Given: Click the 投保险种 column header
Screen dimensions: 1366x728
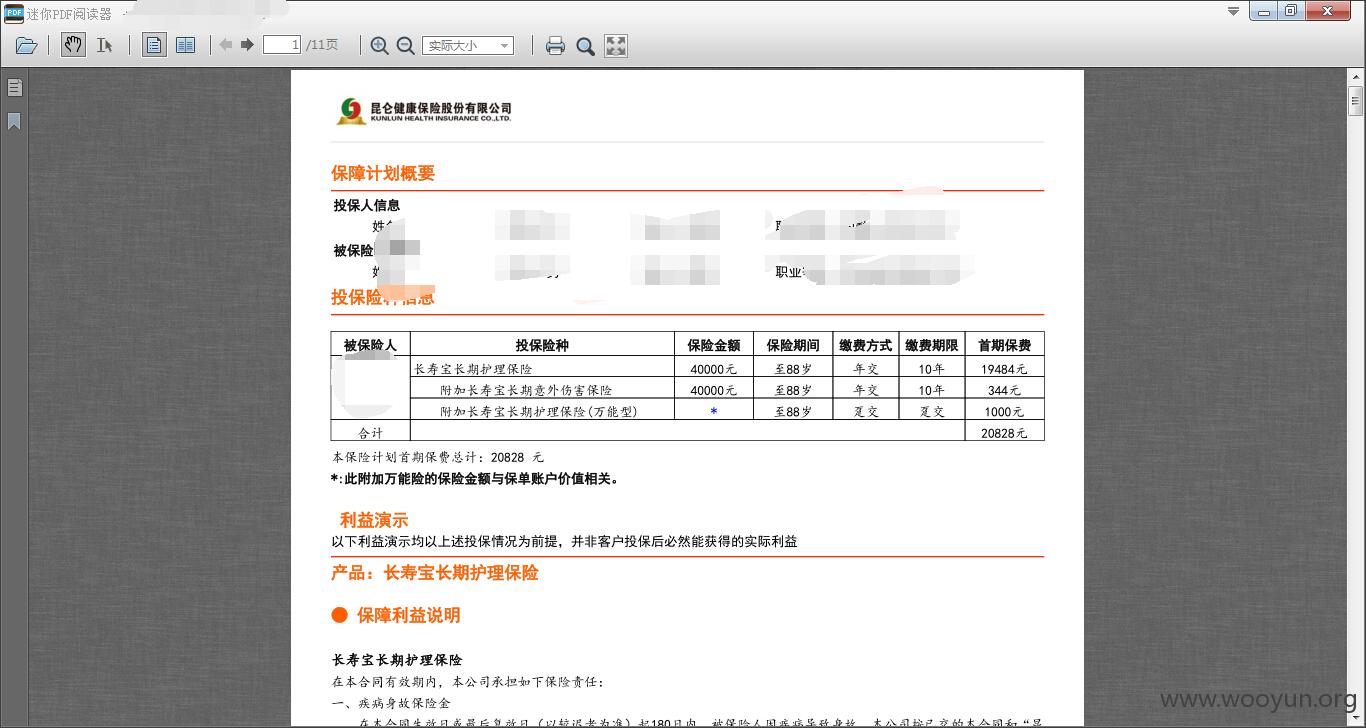Looking at the screenshot, I should coord(542,345).
